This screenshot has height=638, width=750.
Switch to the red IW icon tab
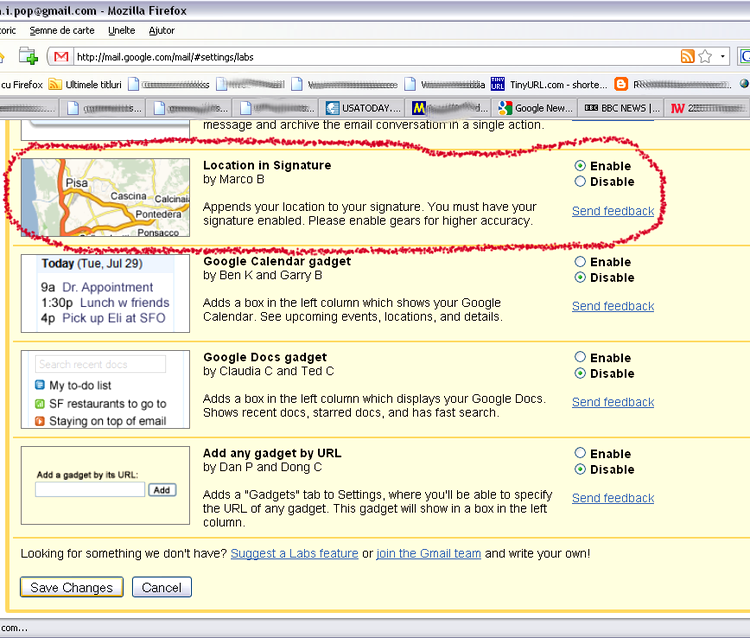click(708, 108)
